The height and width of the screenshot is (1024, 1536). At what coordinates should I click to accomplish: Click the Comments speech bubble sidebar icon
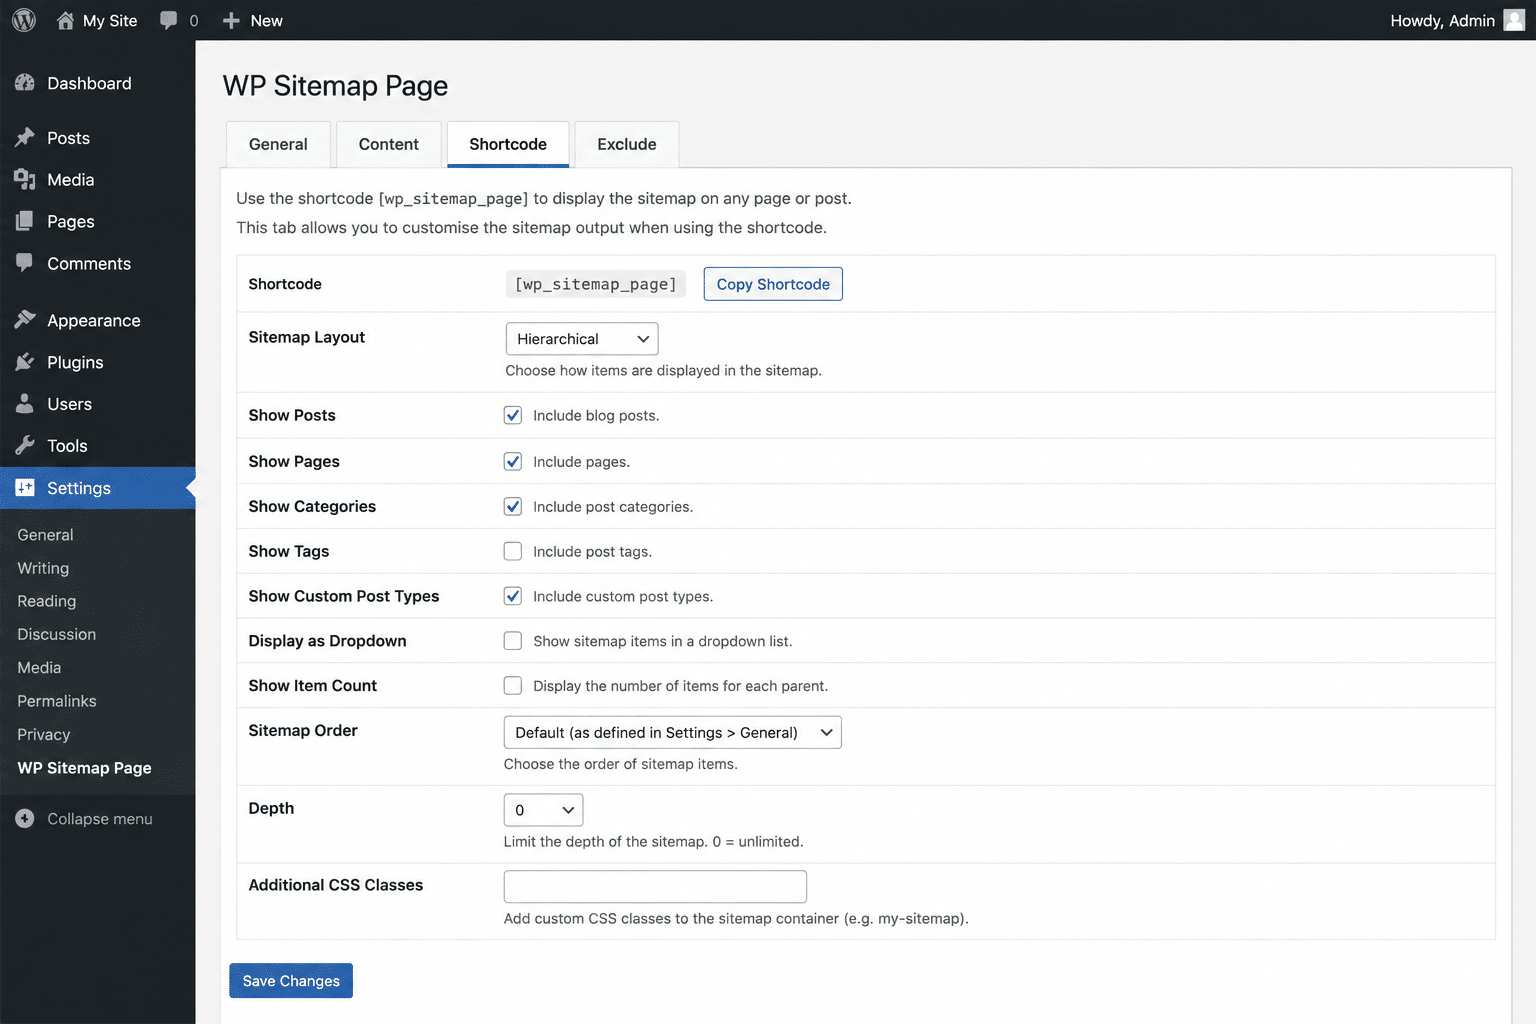click(x=25, y=263)
